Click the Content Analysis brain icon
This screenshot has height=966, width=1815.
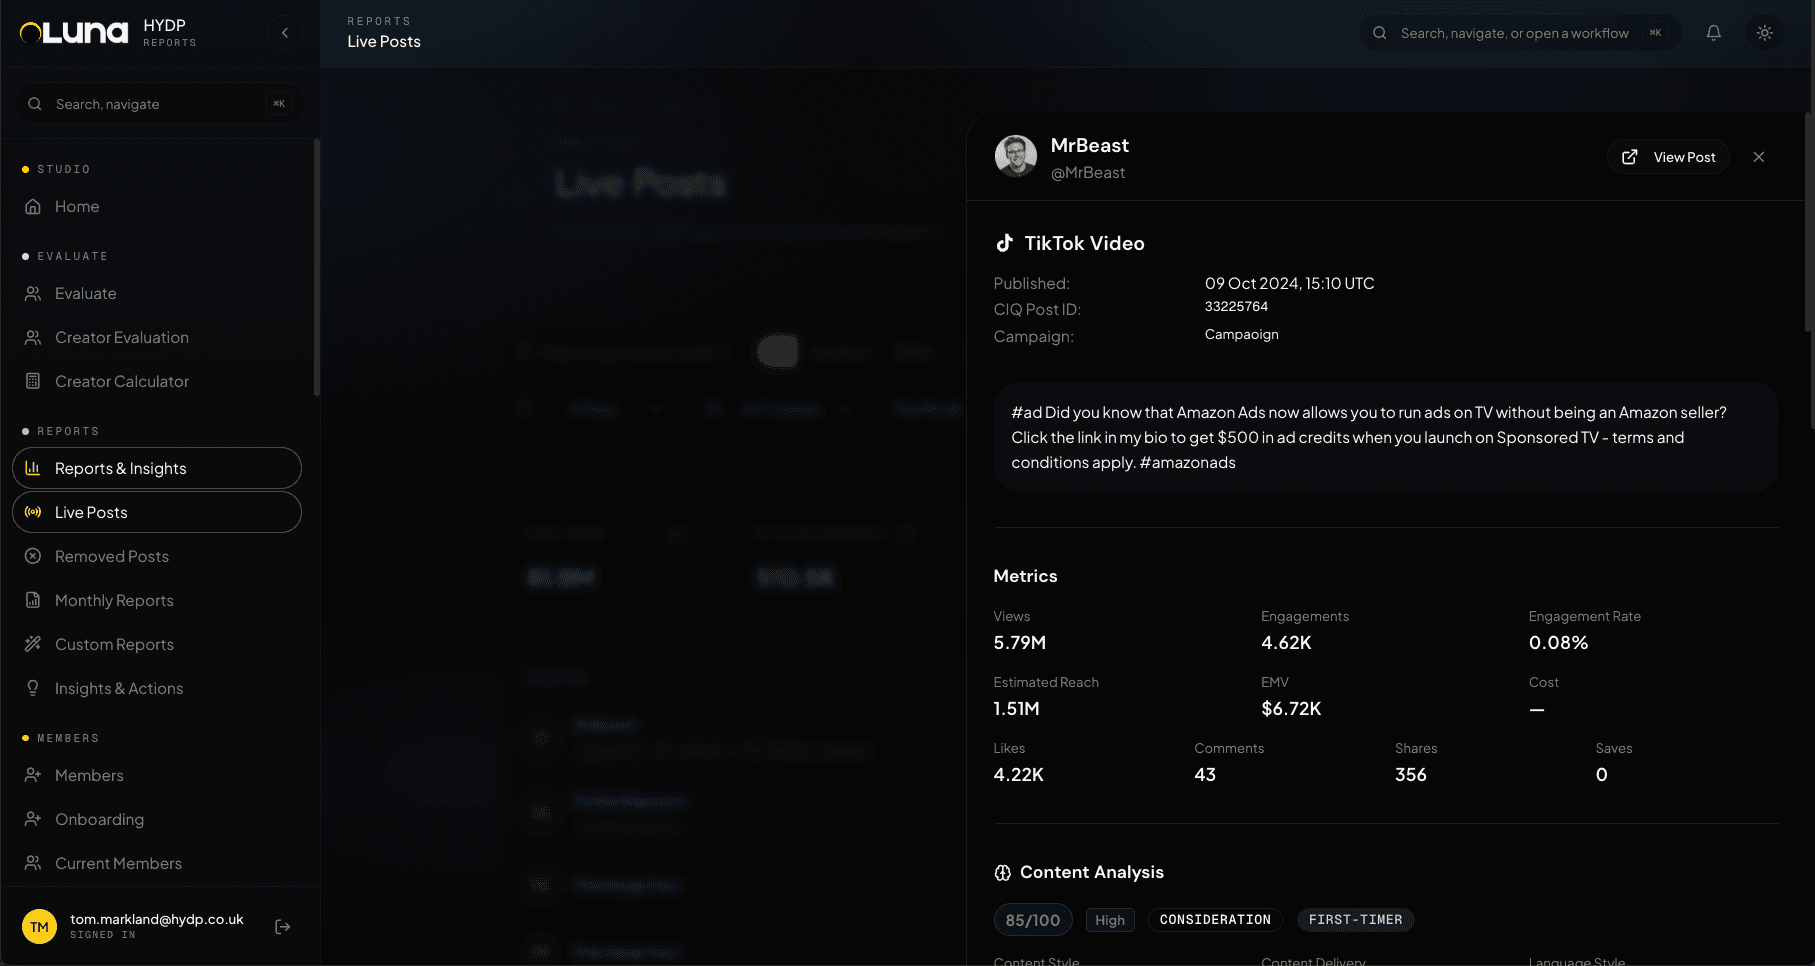1002,873
